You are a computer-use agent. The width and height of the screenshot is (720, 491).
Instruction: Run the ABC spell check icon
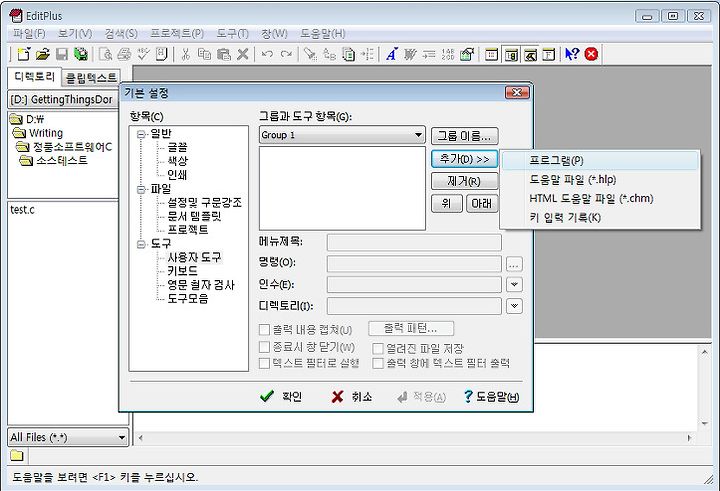tap(143, 54)
